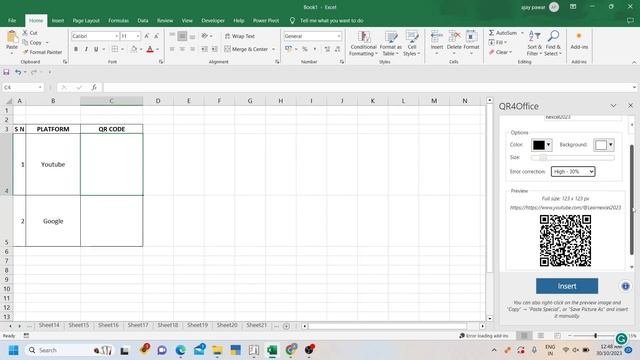Viewport: 640px width, 360px height.
Task: Select the Youtube cell
Action: (x=53, y=164)
